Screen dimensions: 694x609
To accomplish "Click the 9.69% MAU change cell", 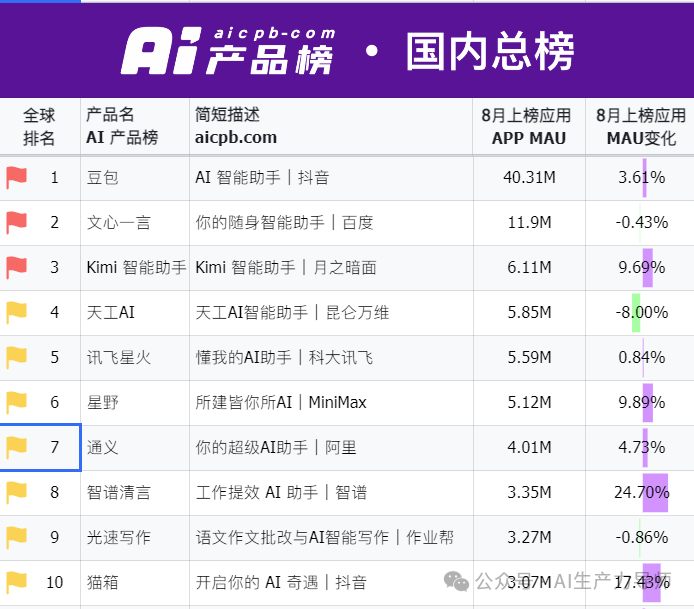I will 640,268.
